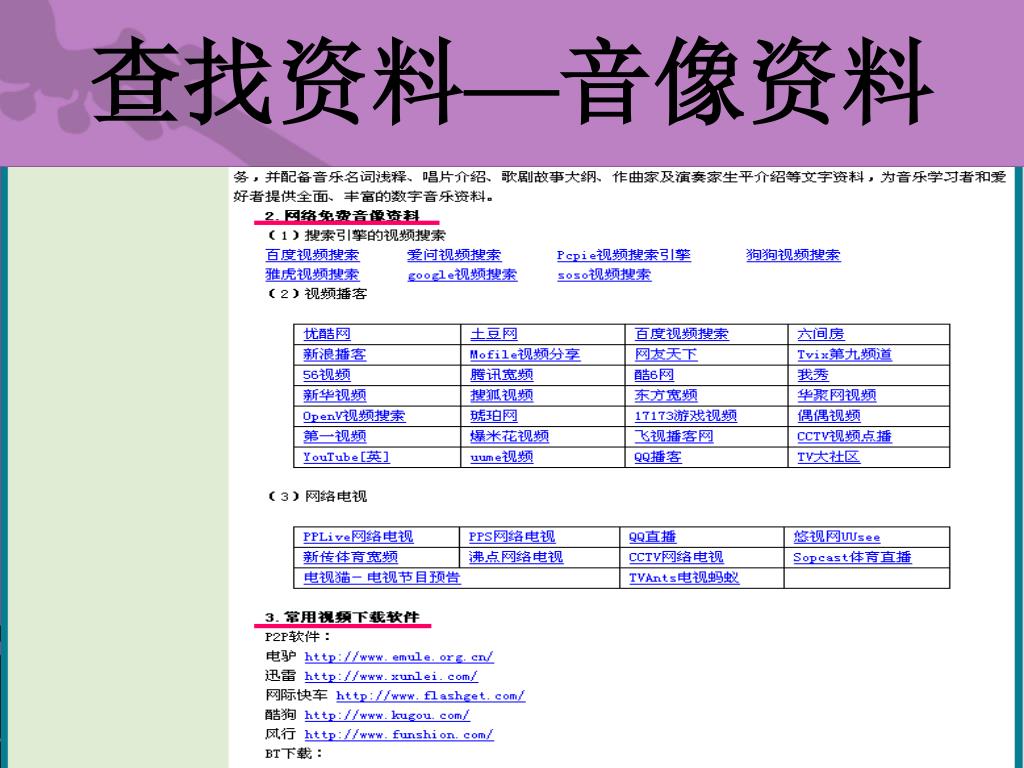The image size is (1024, 768).
Task: Click 百度视频搜索 in the podcast table
Action: pos(681,334)
